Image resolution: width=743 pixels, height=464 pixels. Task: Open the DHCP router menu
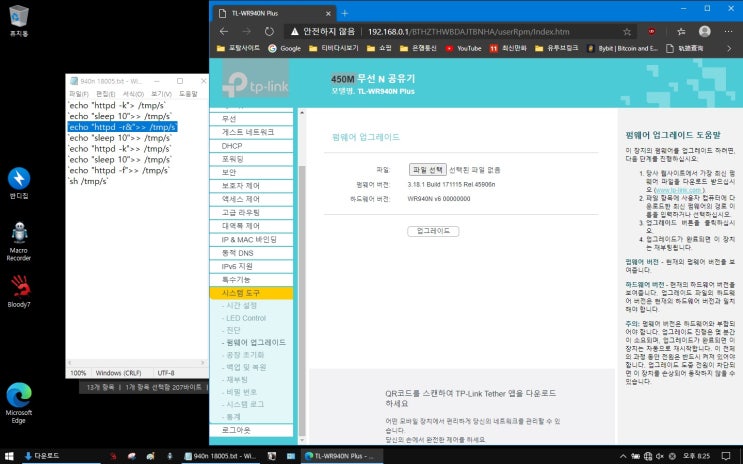tap(251, 146)
